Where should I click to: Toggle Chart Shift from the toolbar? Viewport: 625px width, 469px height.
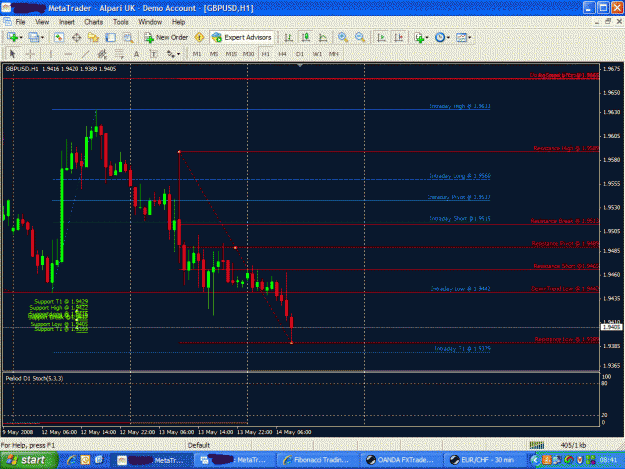tap(399, 37)
